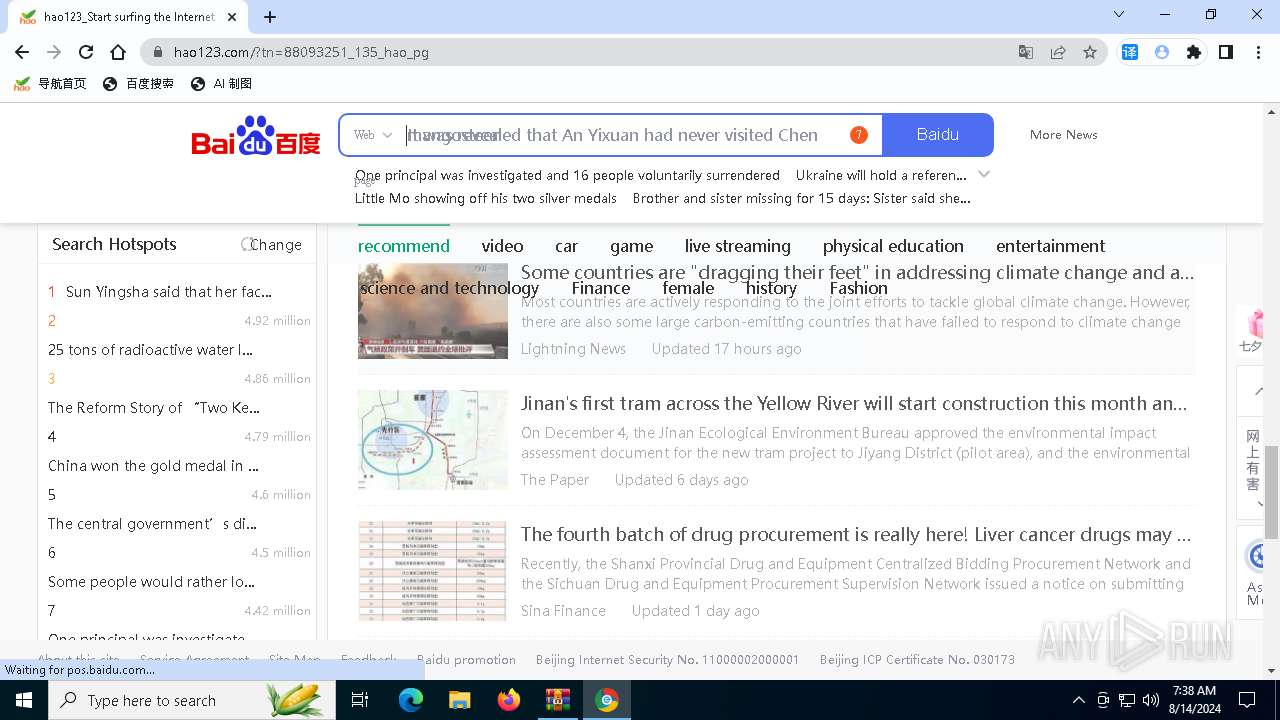Viewport: 1280px width, 720px height.
Task: Click the back-to-top arrow in side widget
Action: point(1258,391)
